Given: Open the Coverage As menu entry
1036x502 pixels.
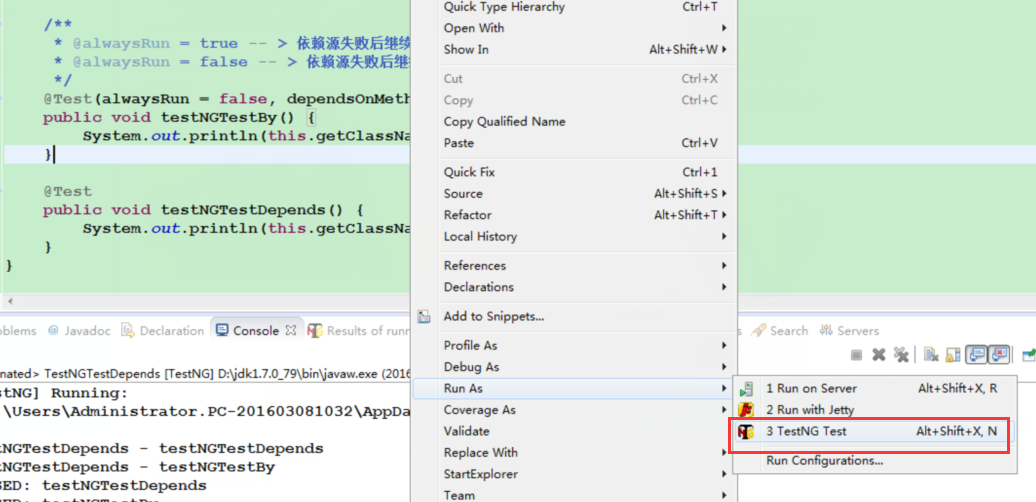Looking at the screenshot, I should (573, 410).
